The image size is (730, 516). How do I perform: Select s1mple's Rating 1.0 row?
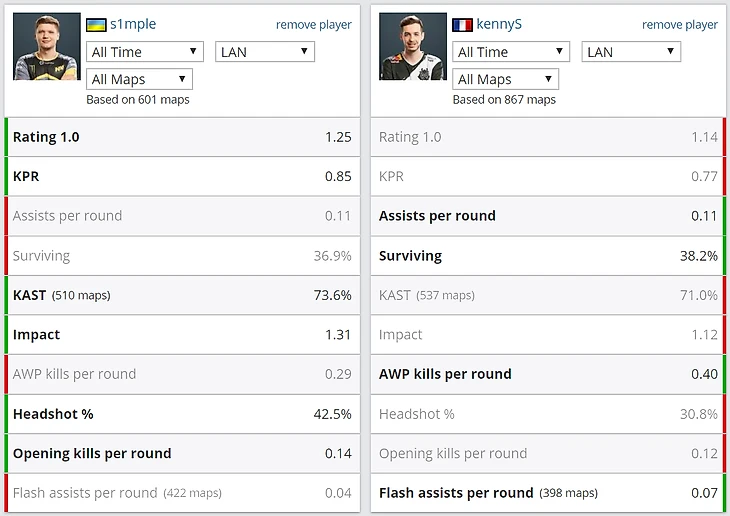[182, 137]
